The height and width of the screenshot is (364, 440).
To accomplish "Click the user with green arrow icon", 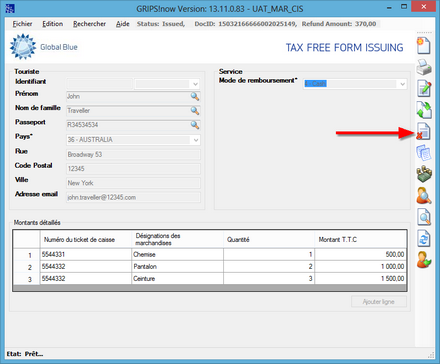I will click(424, 260).
